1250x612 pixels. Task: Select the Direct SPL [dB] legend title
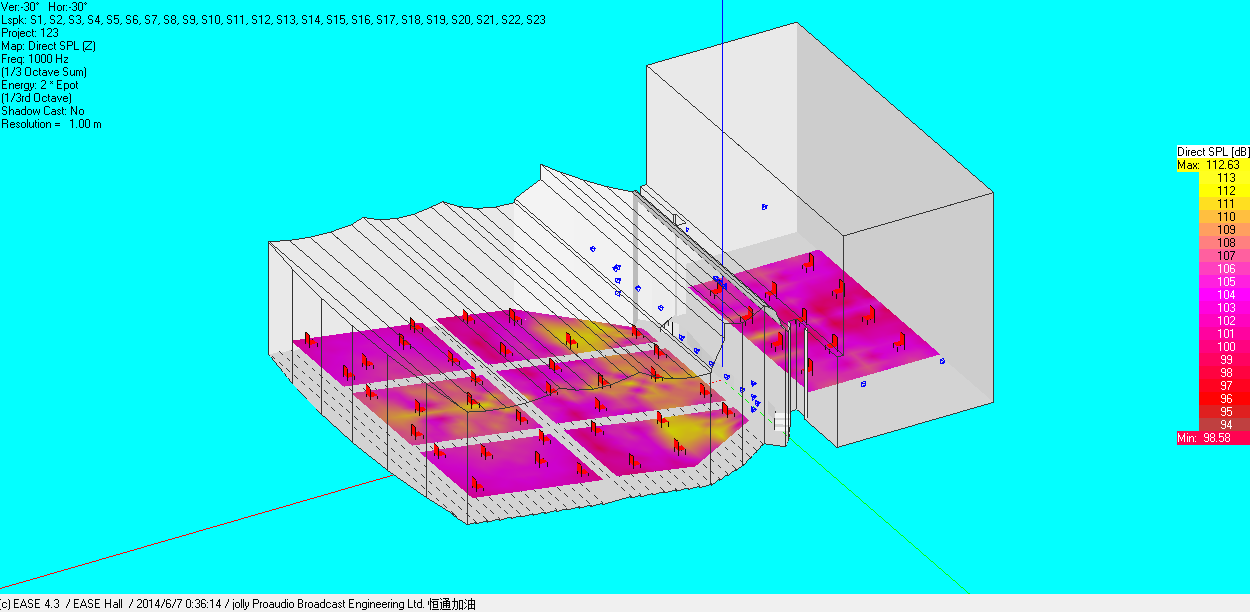[1213, 152]
